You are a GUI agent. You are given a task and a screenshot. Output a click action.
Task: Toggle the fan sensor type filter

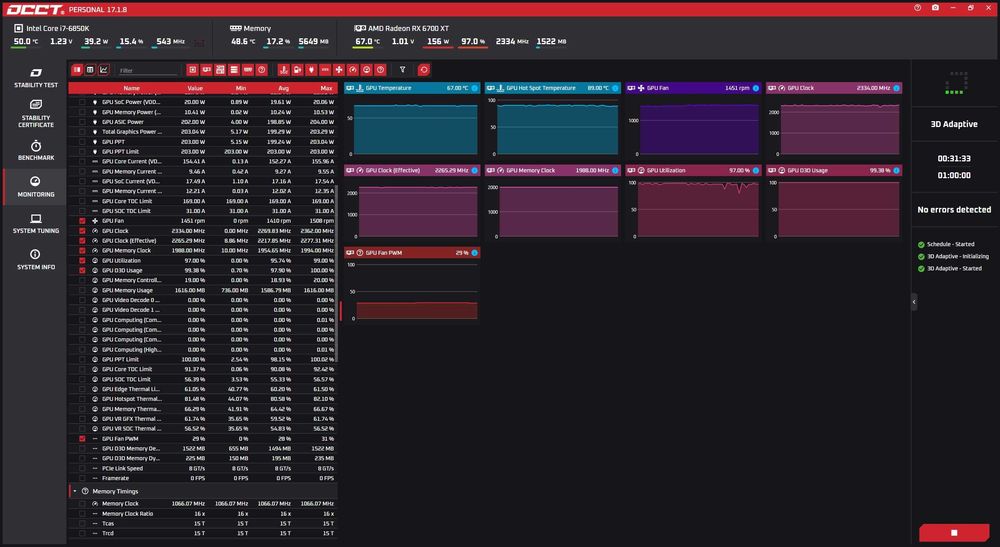(x=339, y=69)
